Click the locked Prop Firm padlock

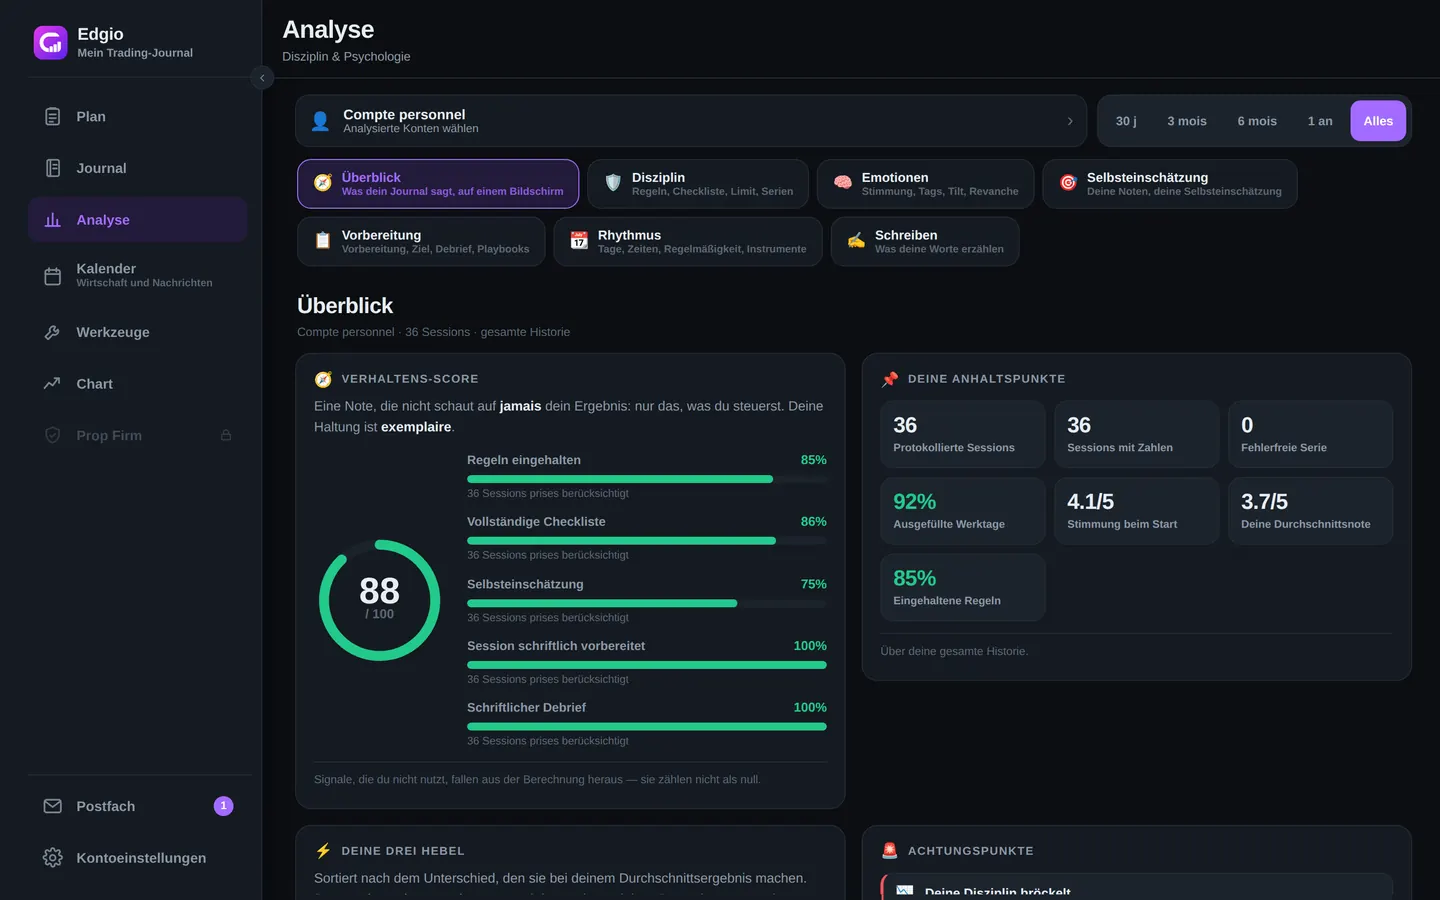pyautogui.click(x=226, y=435)
